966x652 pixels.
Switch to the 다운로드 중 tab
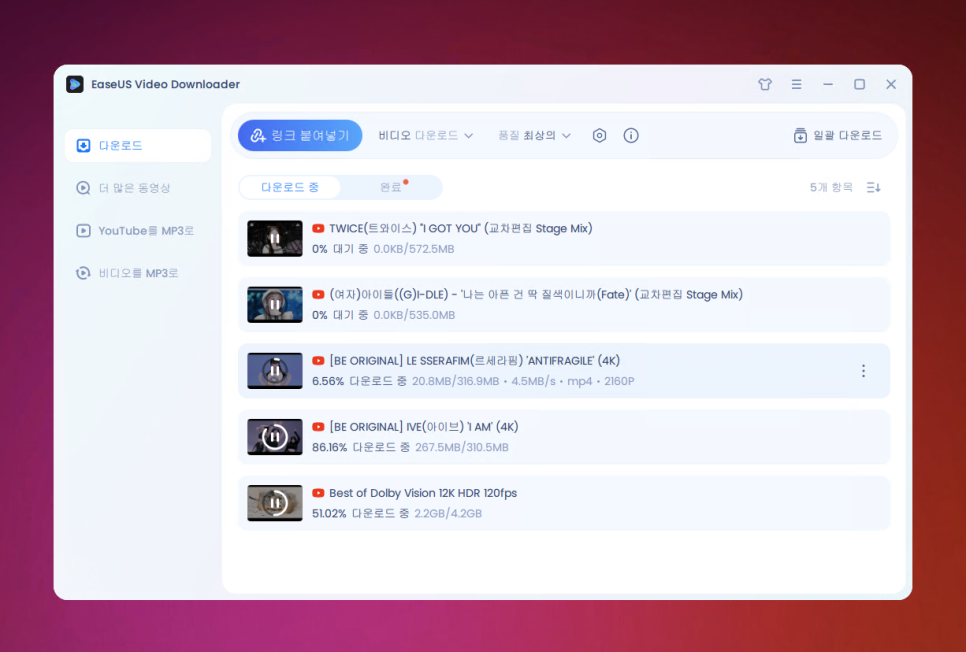pyautogui.click(x=290, y=187)
